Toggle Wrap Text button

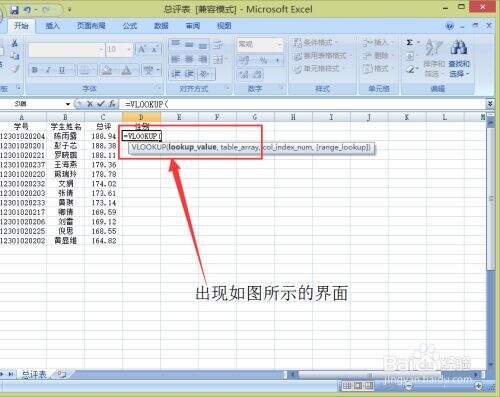click(218, 44)
